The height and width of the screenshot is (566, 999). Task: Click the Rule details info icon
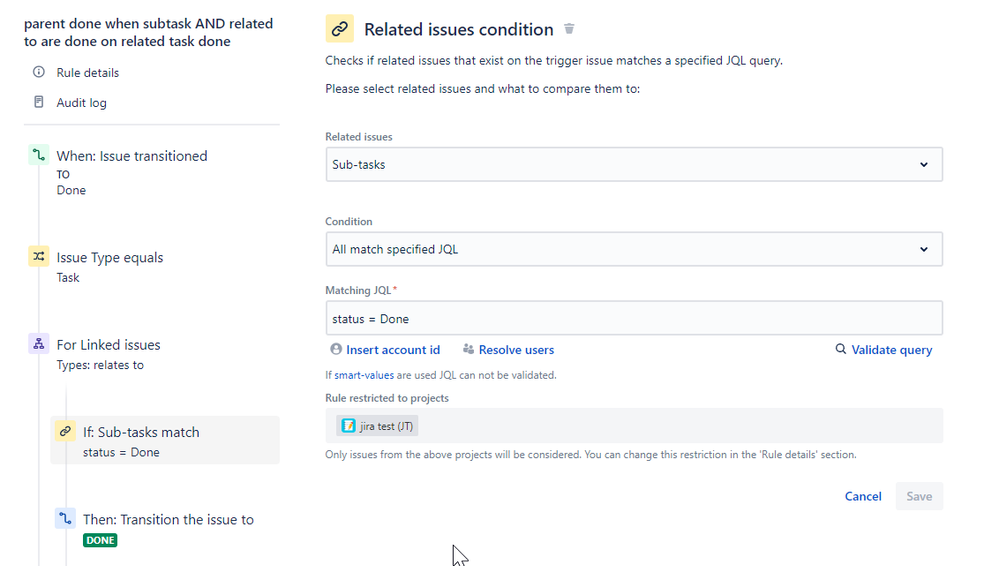point(39,72)
